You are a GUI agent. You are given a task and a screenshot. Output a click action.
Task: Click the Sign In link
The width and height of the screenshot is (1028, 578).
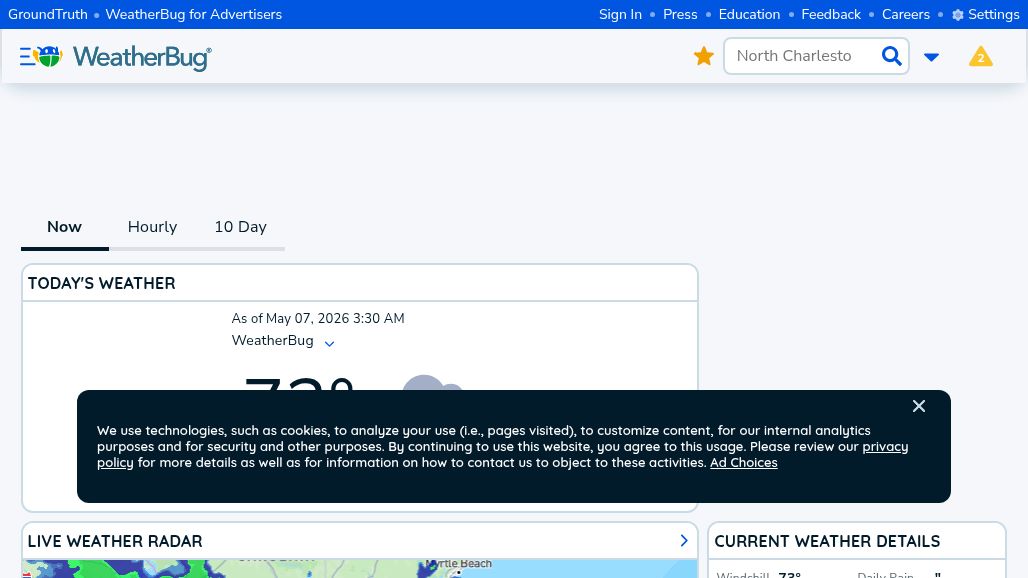coord(620,14)
